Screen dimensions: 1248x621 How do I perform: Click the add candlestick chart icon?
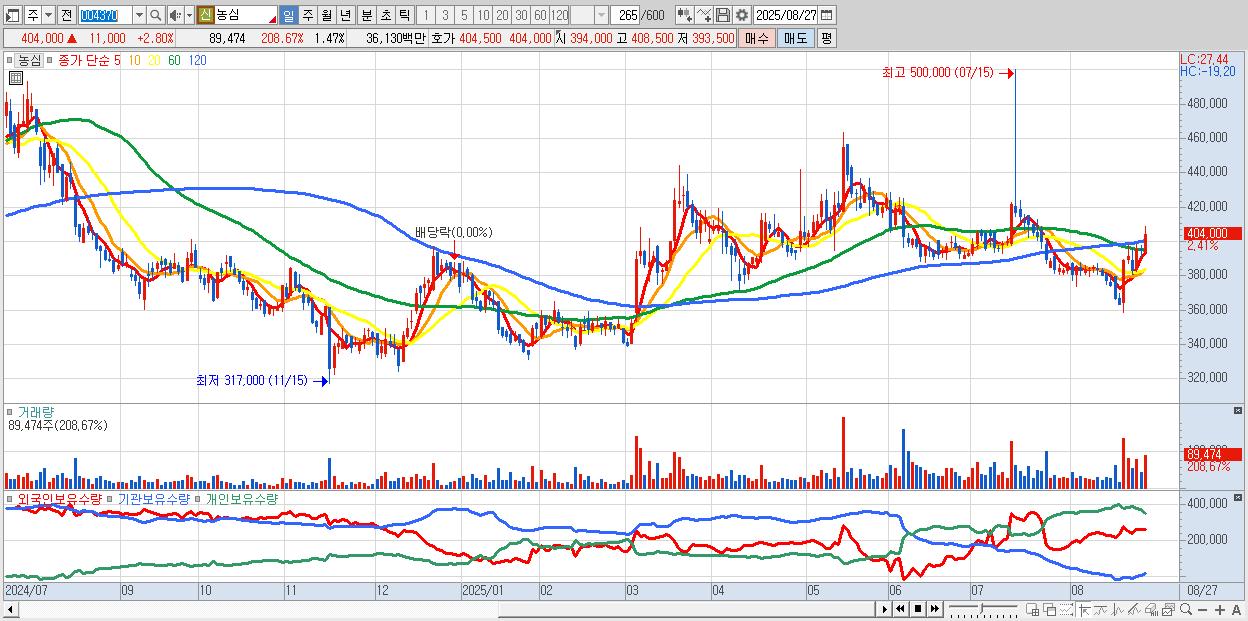click(x=684, y=15)
